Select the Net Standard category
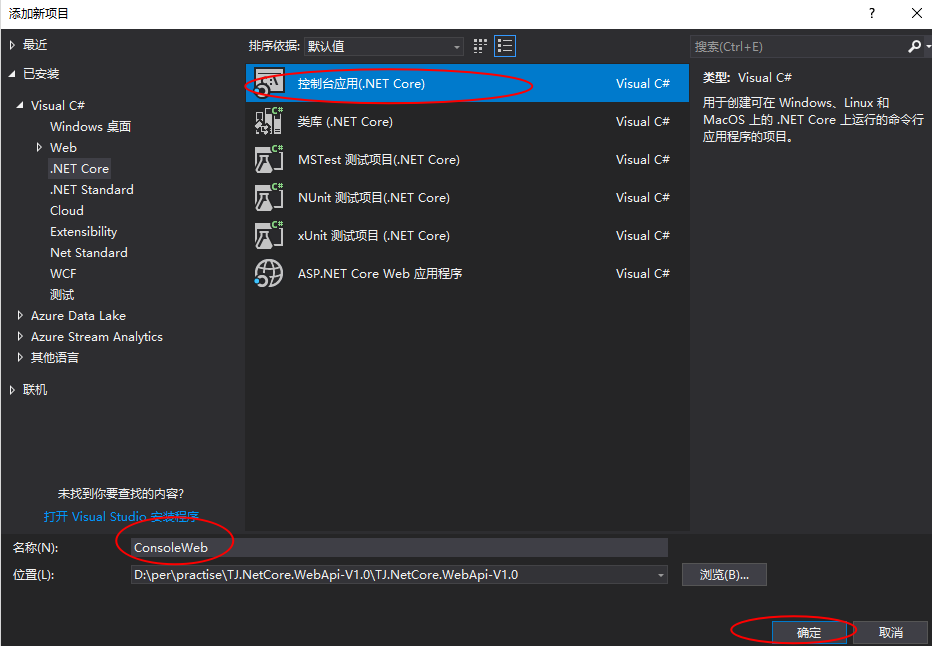 click(89, 253)
